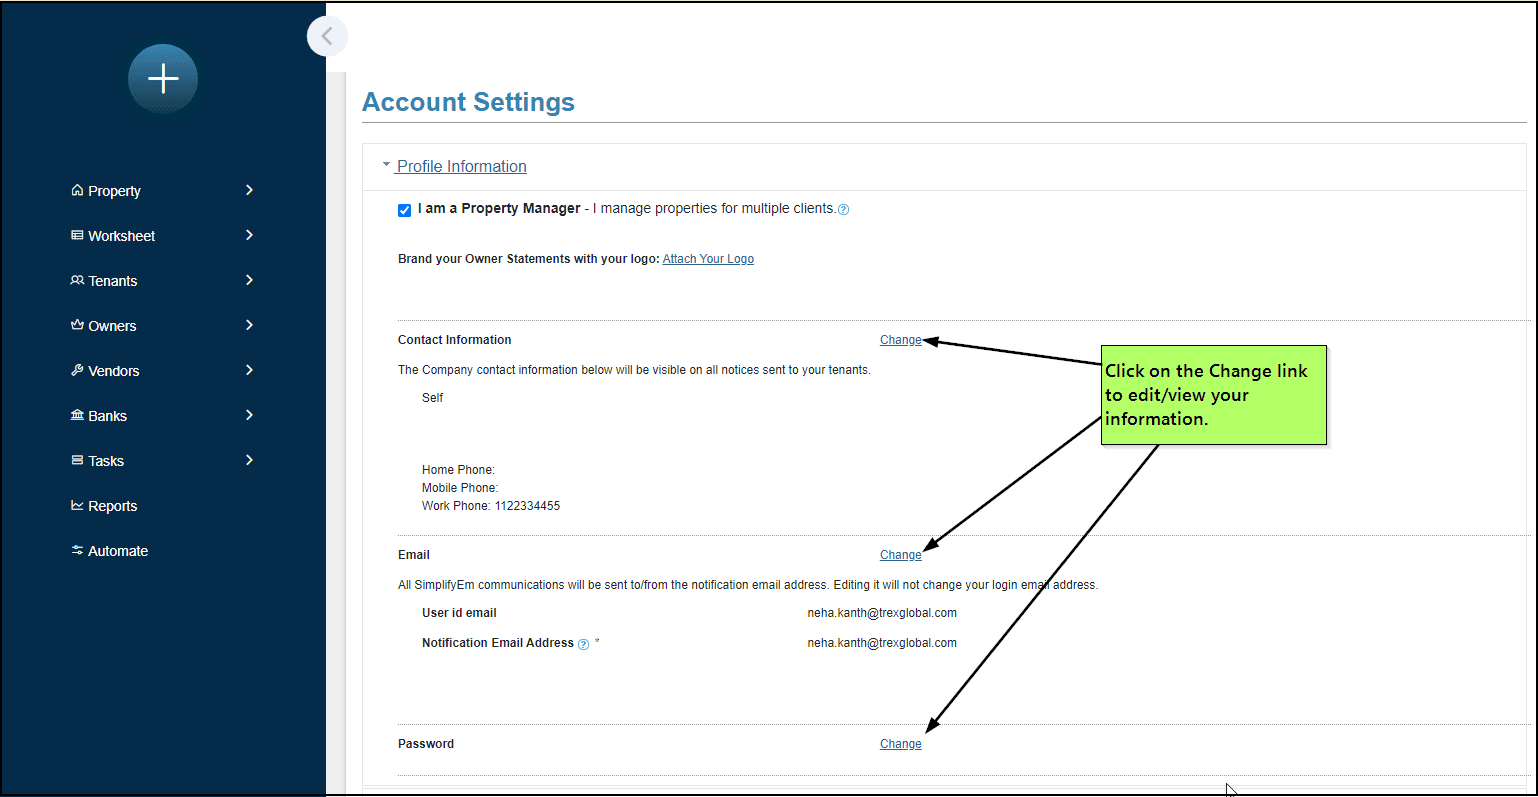This screenshot has width=1538, height=797.
Task: Click the Property house icon
Action: coord(77,190)
